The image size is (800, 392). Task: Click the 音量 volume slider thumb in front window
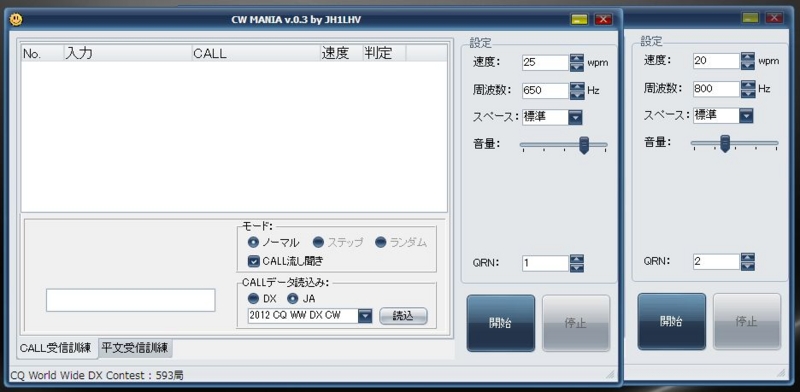pos(584,145)
